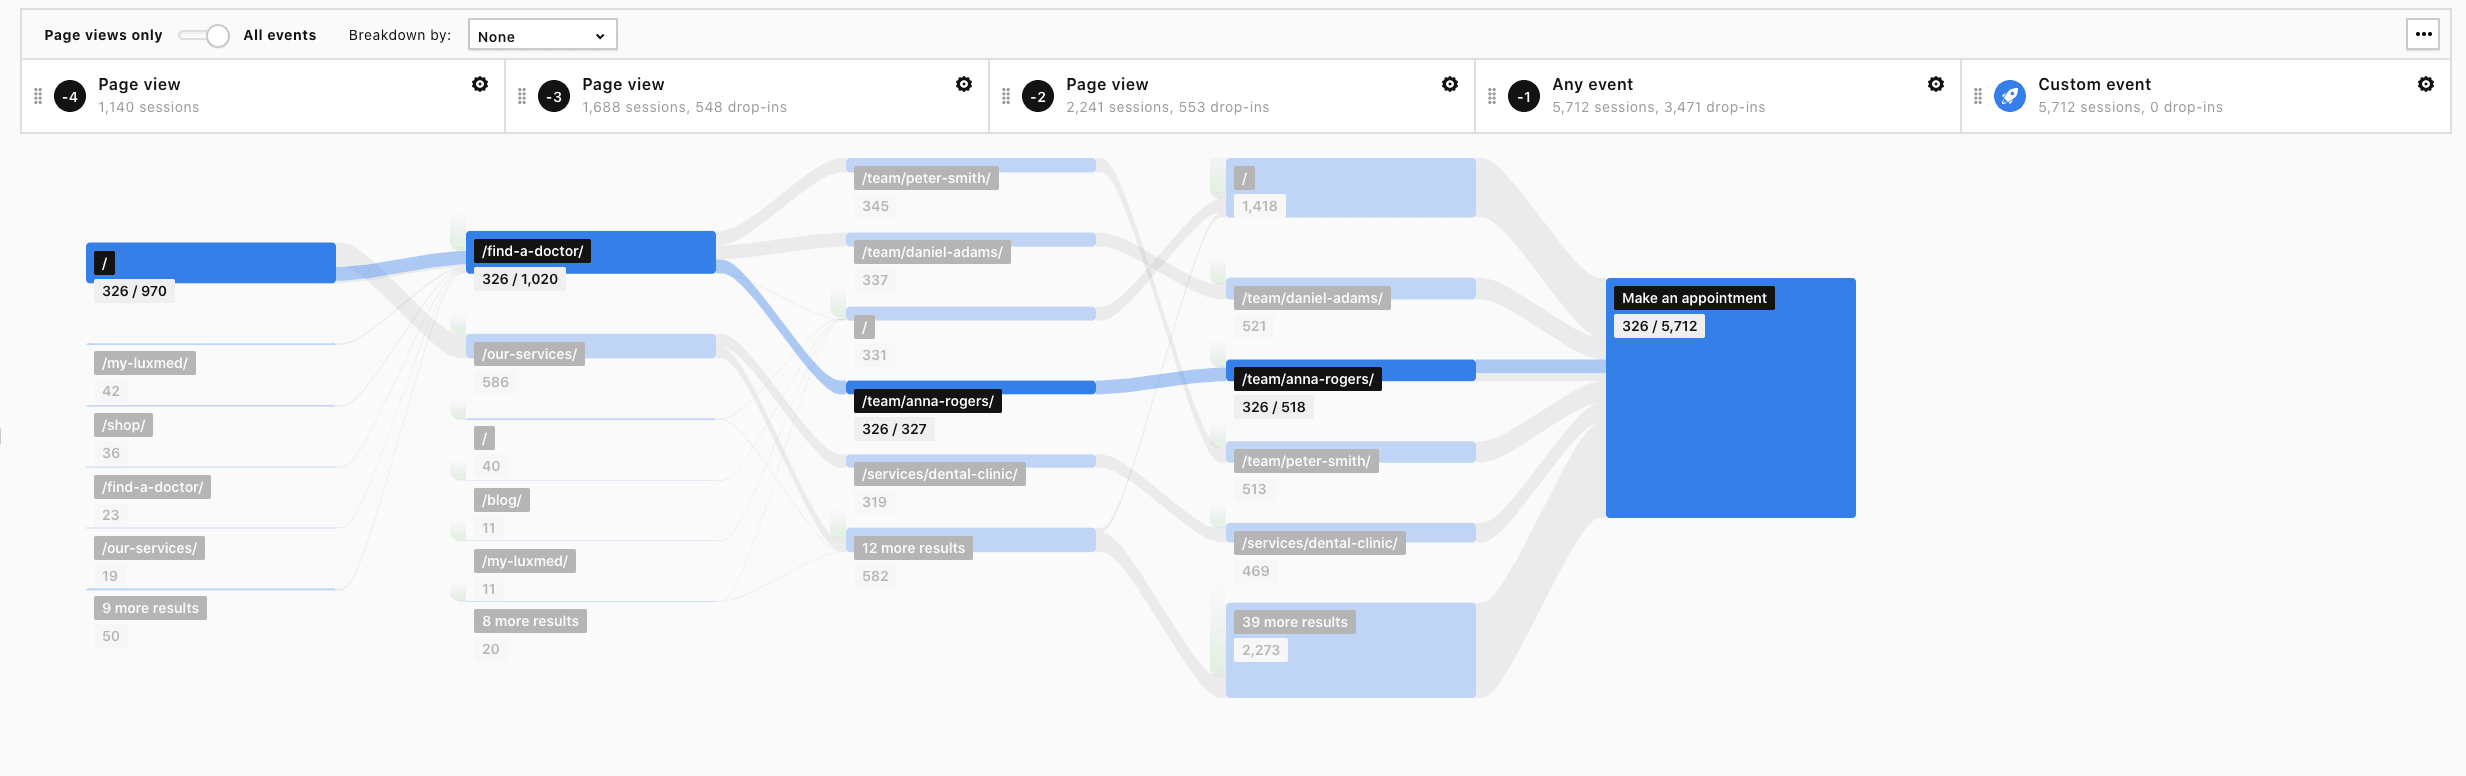The height and width of the screenshot is (776, 2466).
Task: Grab the drag handle of step -3
Action: point(522,96)
